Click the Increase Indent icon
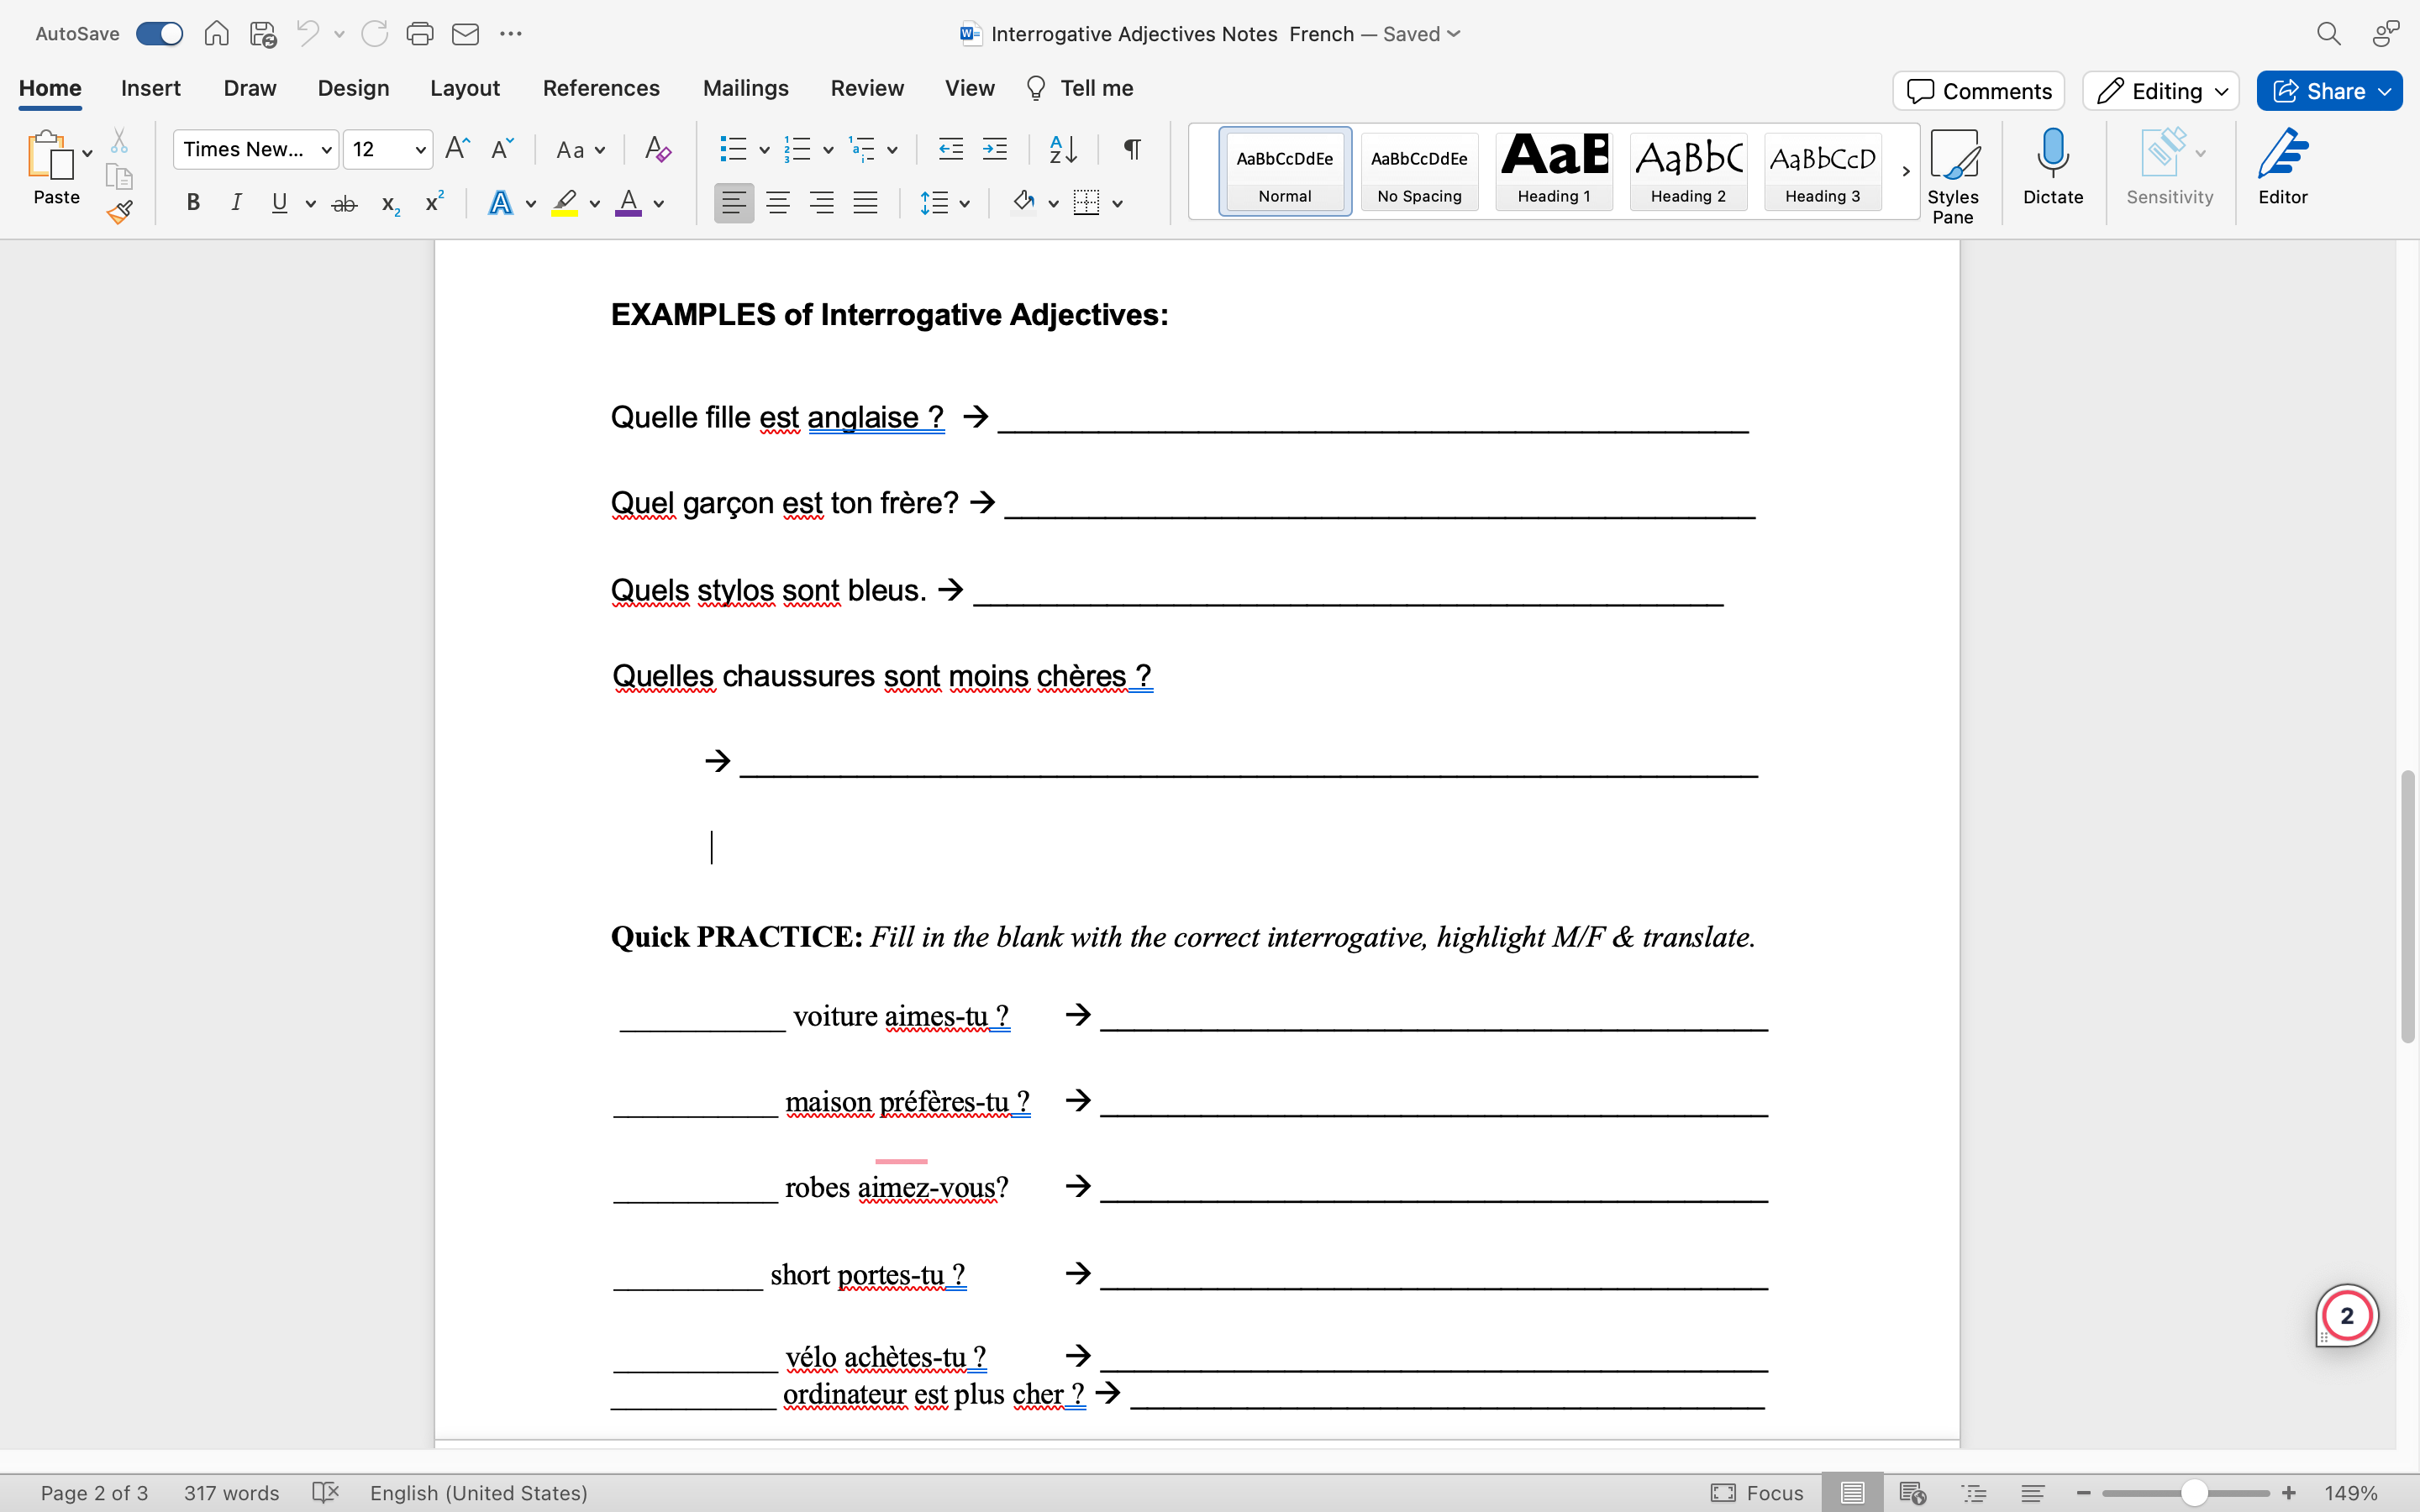 pos(995,150)
